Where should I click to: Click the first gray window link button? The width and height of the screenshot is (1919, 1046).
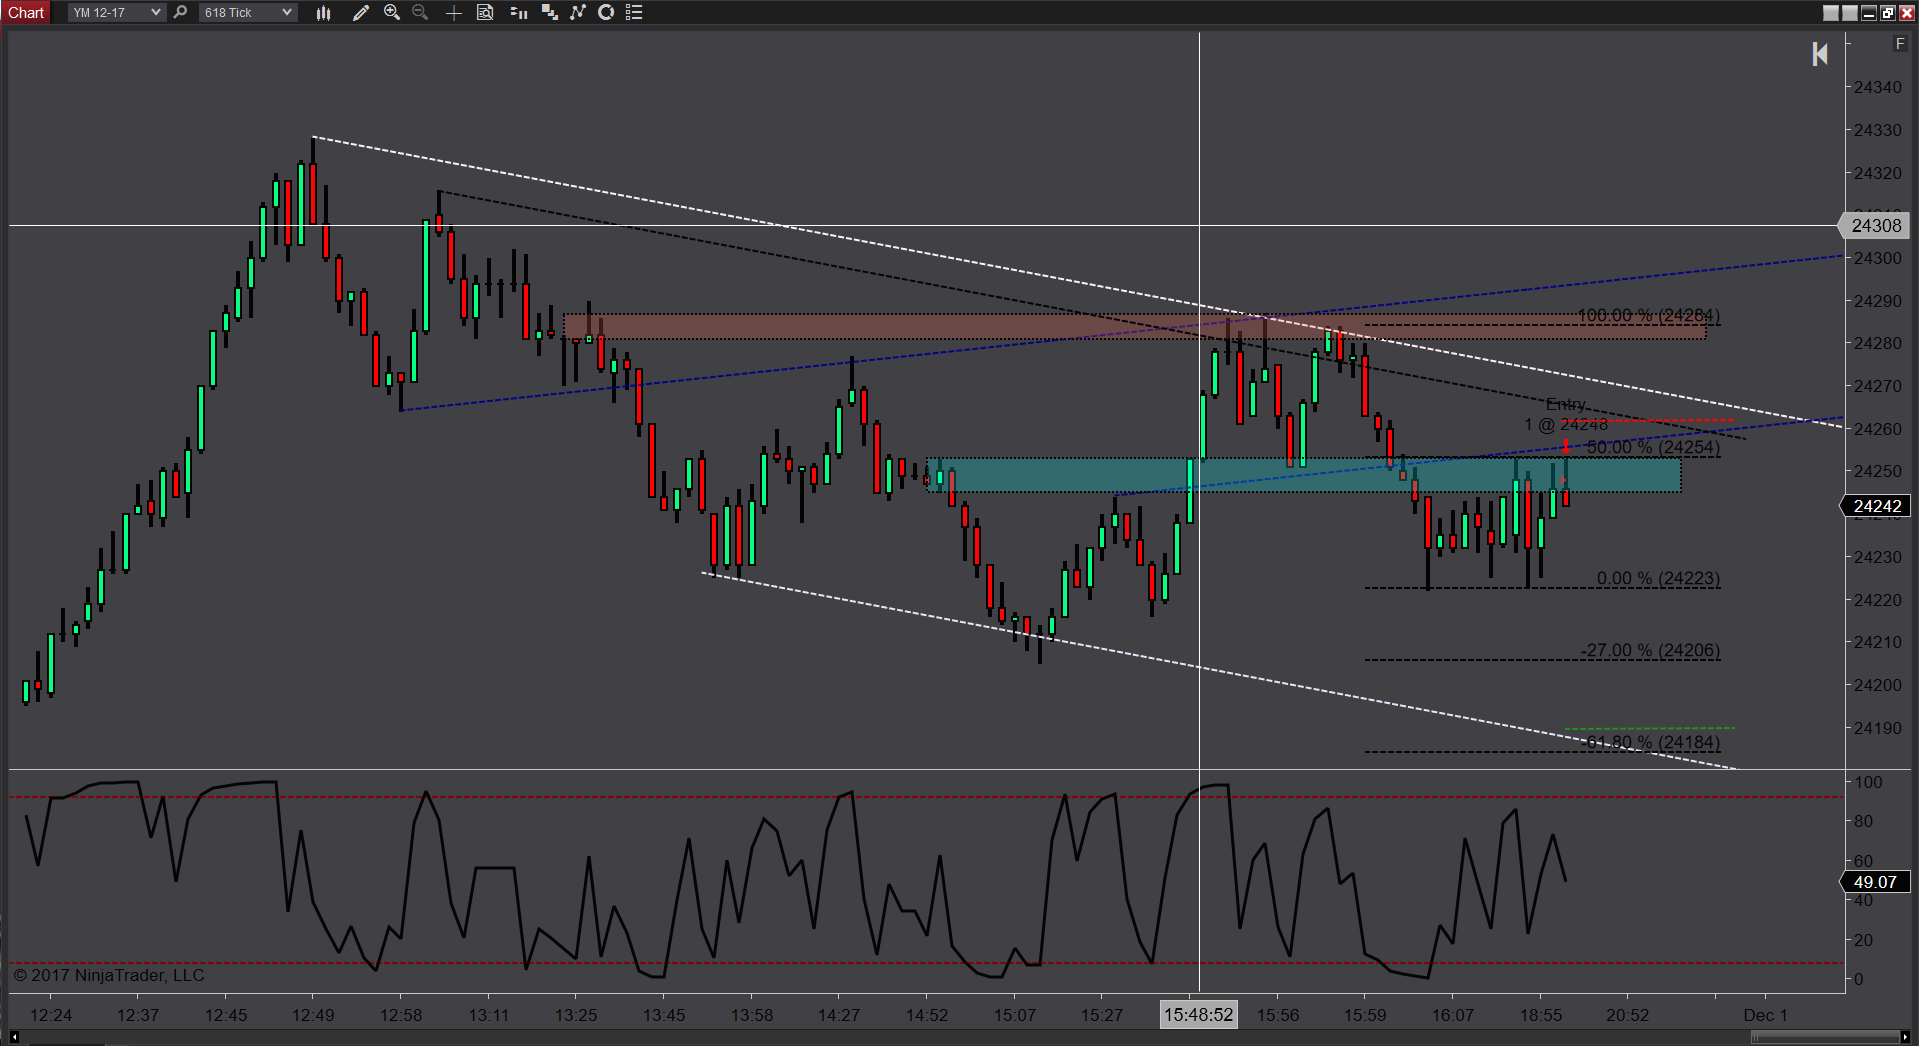point(1831,13)
